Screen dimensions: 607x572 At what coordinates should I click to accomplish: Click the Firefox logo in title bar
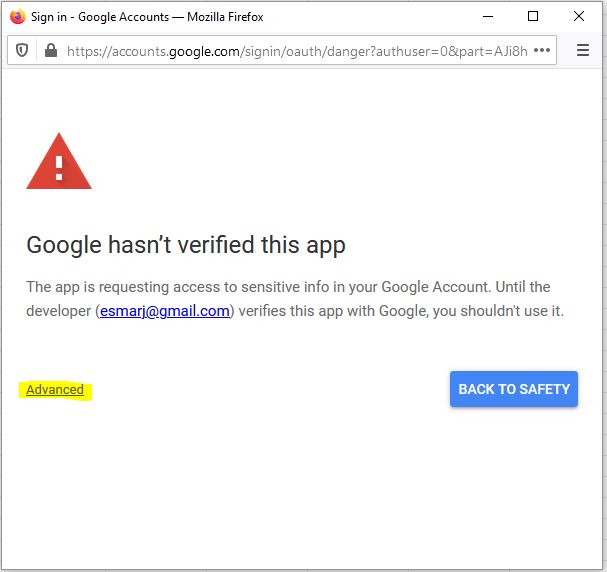coord(17,17)
